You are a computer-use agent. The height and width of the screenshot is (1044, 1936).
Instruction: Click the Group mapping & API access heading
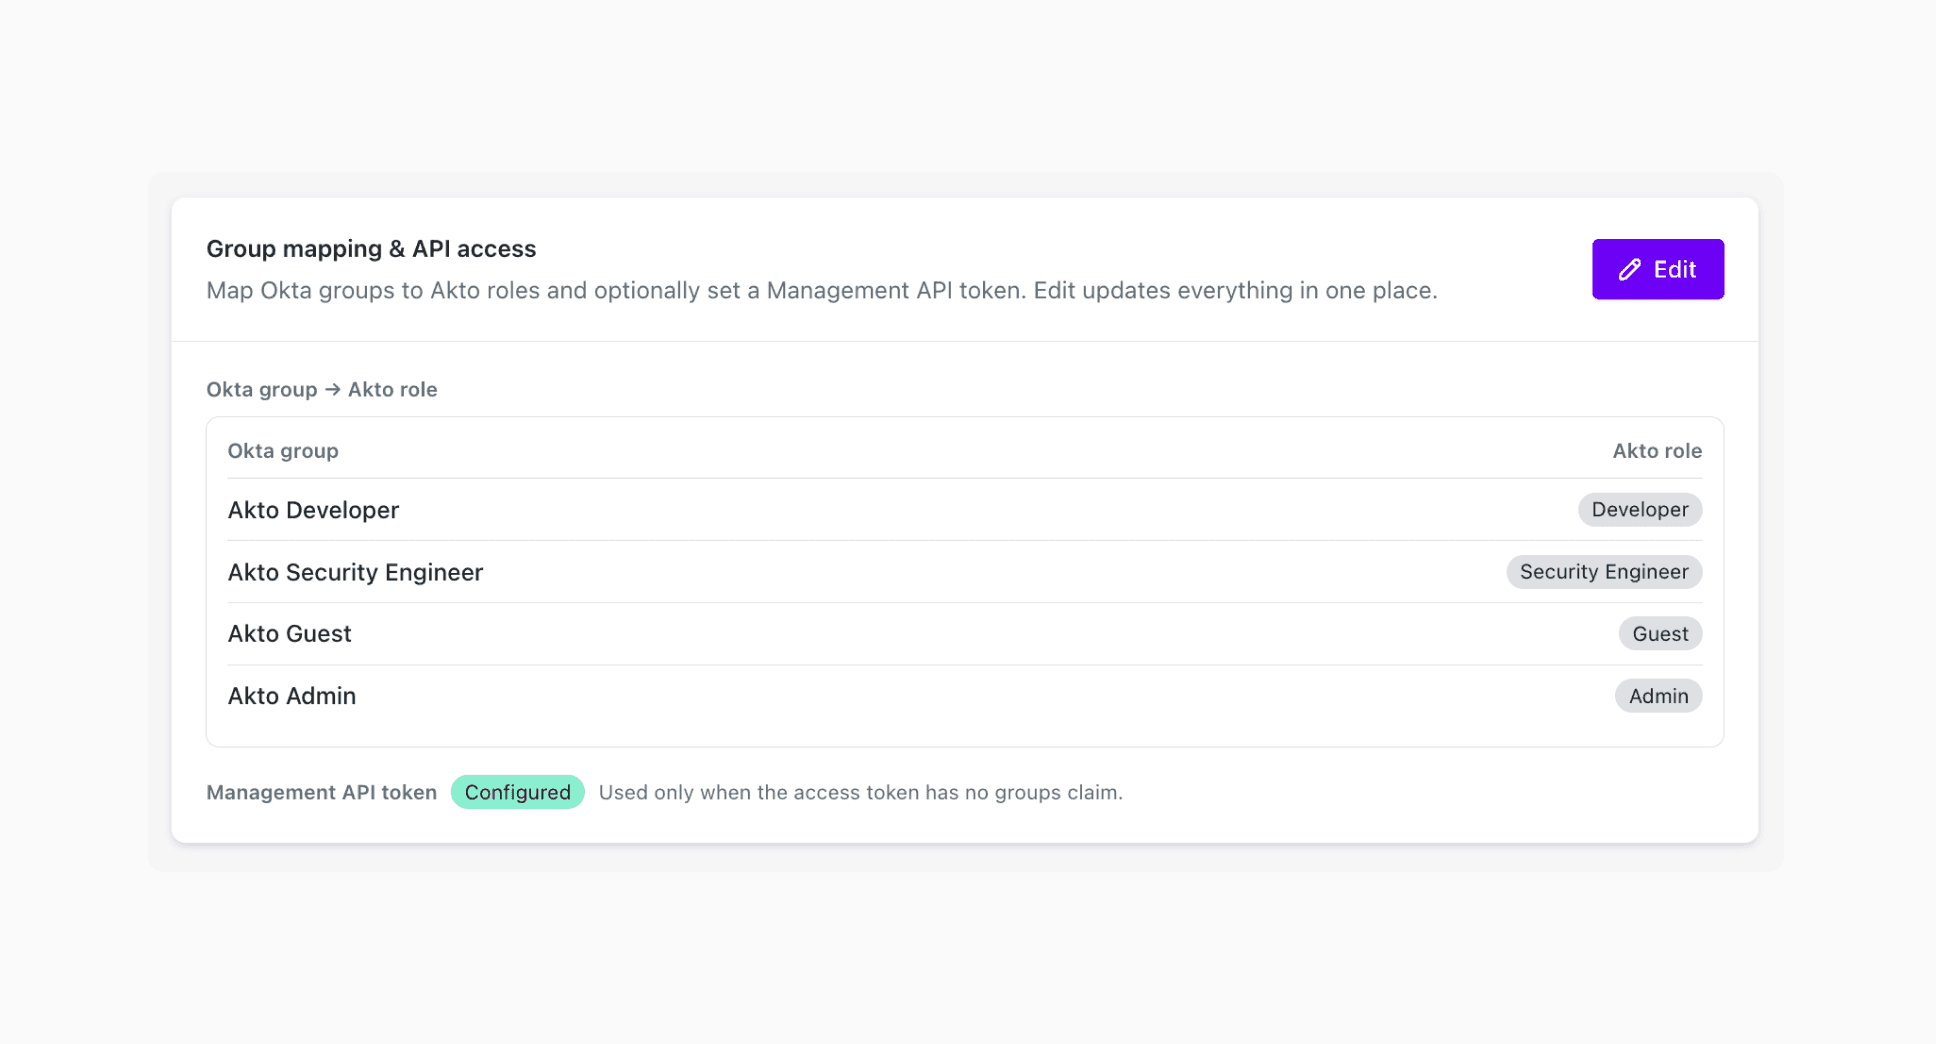[x=371, y=248]
